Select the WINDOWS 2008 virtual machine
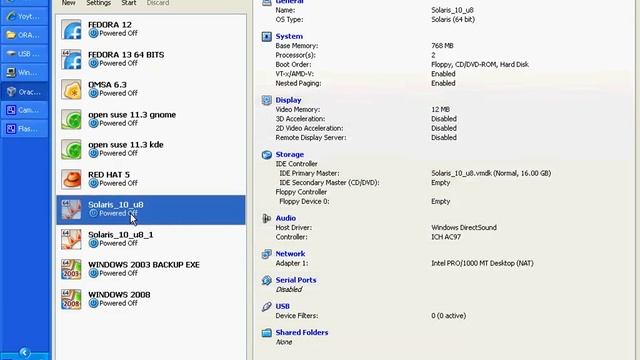 point(151,300)
